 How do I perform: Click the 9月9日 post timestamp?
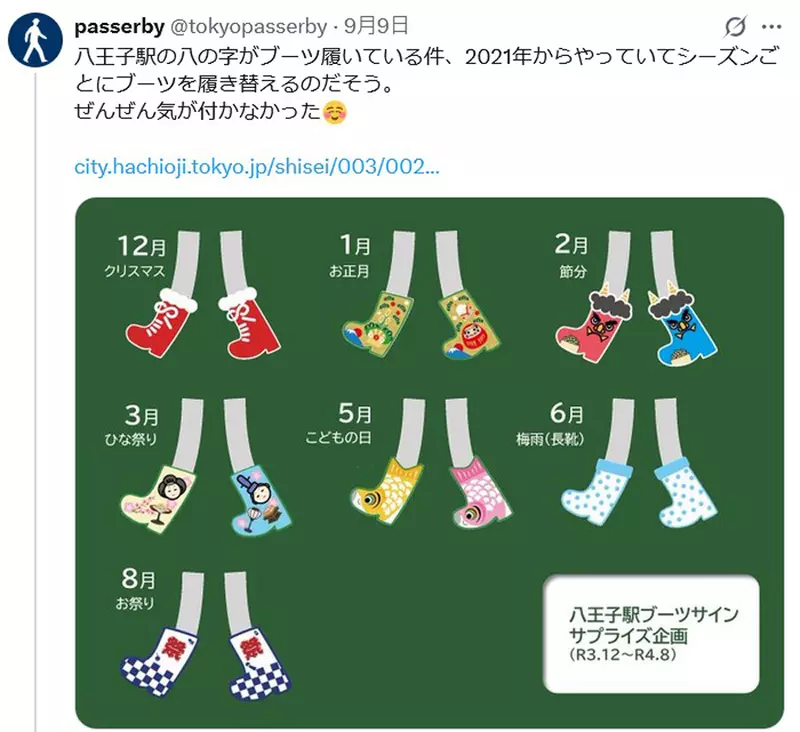point(376,26)
